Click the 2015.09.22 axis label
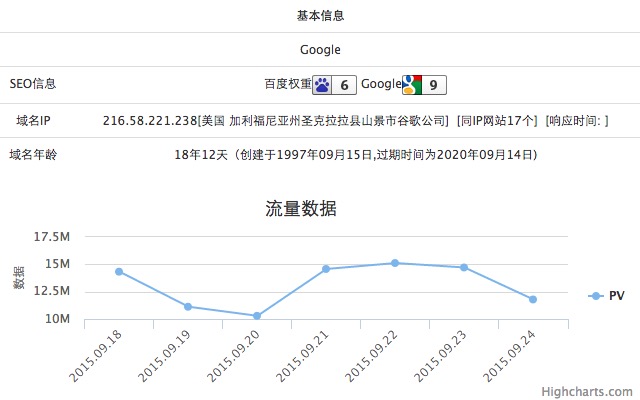 371,357
